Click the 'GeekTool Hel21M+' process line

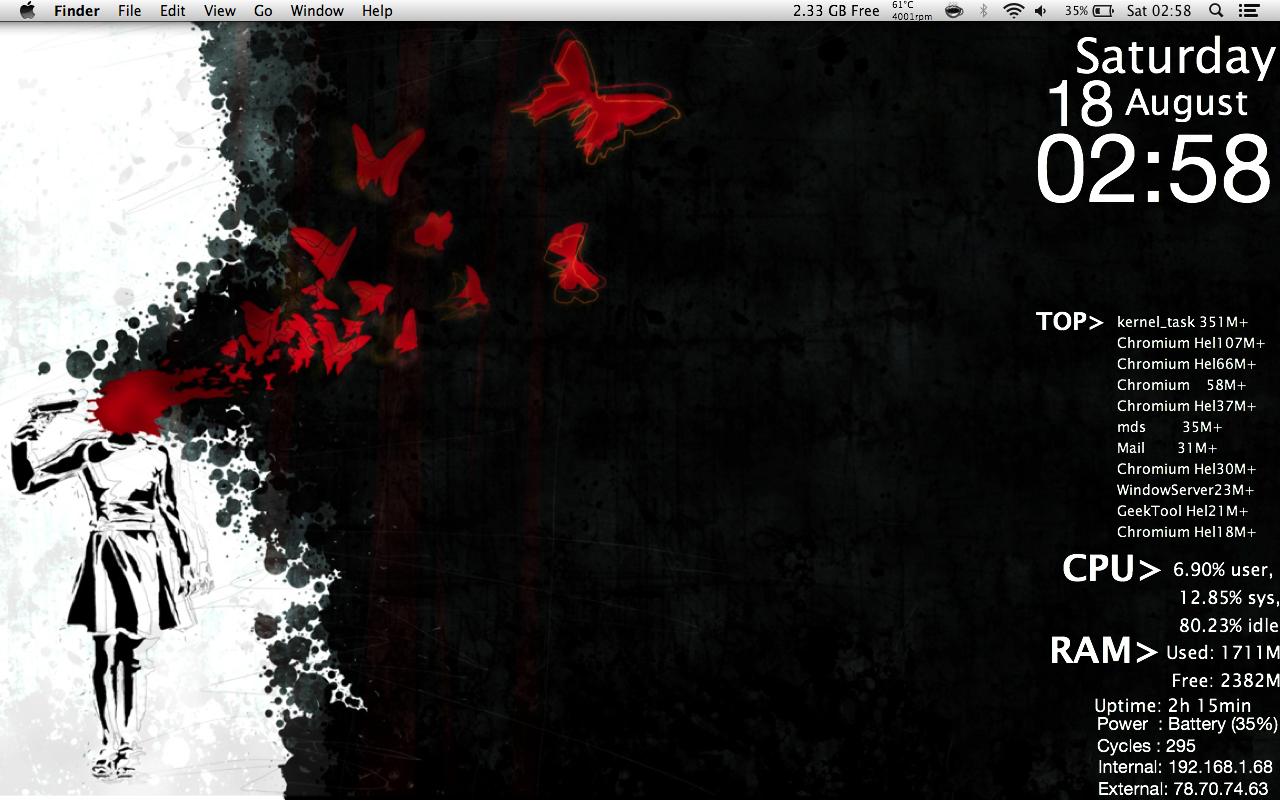(1183, 511)
